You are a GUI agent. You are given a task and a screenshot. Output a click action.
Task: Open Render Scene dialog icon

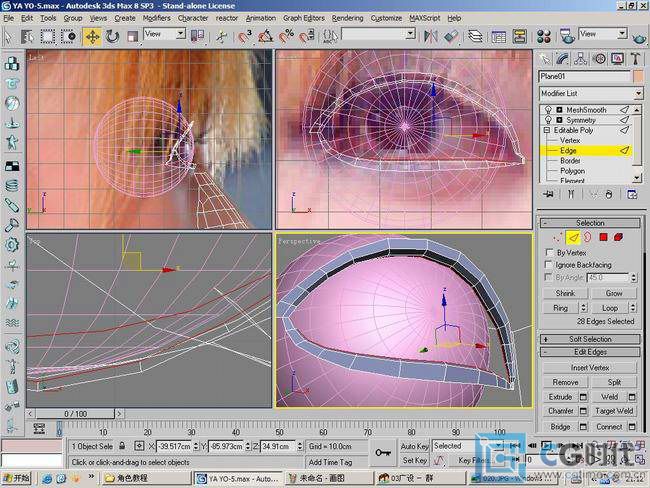(567, 36)
